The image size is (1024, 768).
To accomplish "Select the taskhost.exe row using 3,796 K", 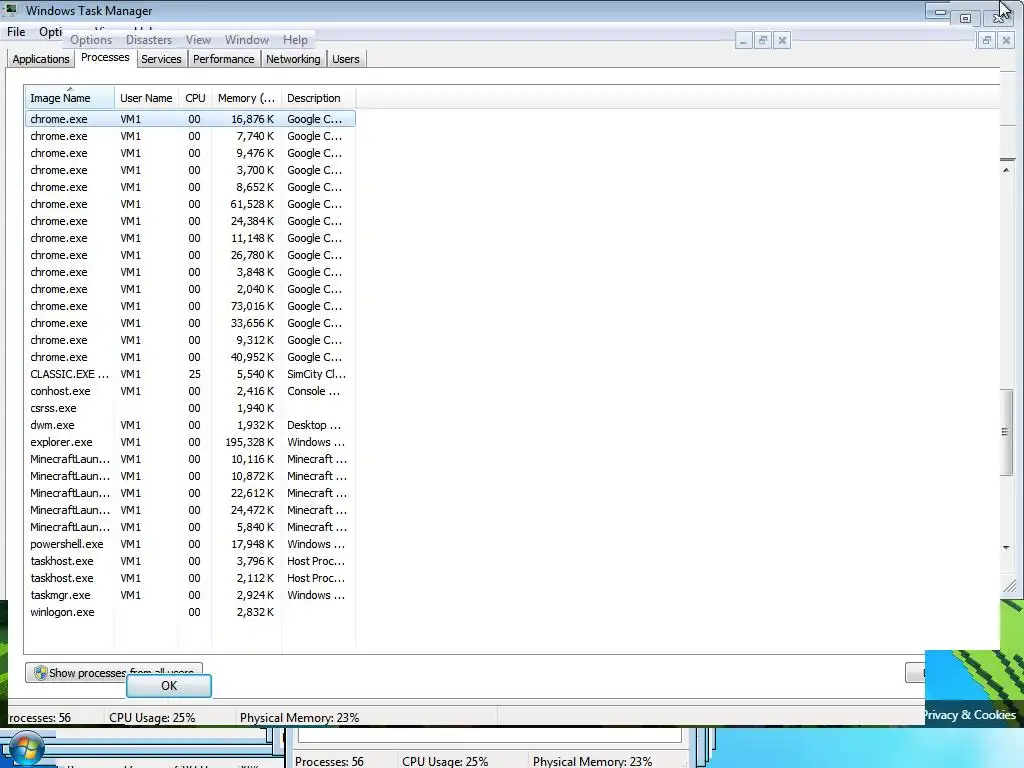I will pyautogui.click(x=190, y=560).
